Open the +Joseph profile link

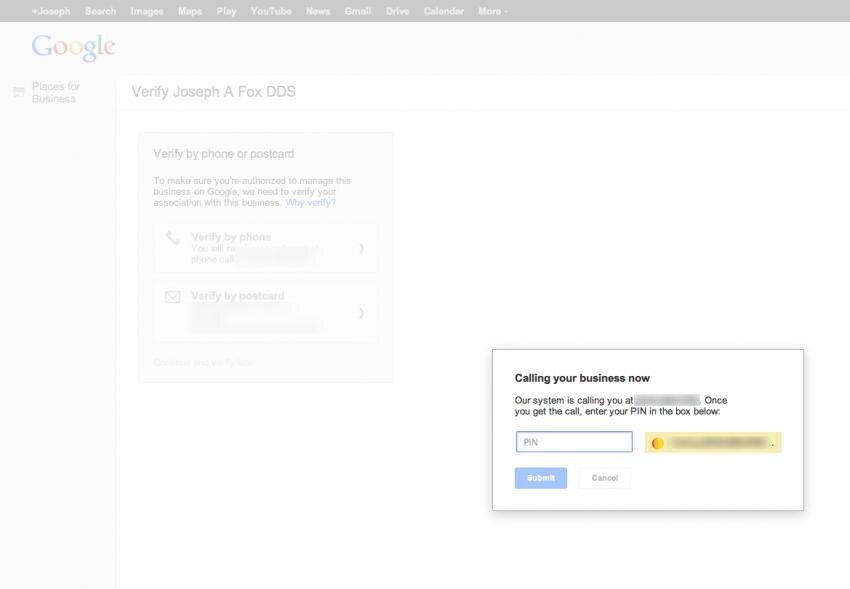coord(51,11)
